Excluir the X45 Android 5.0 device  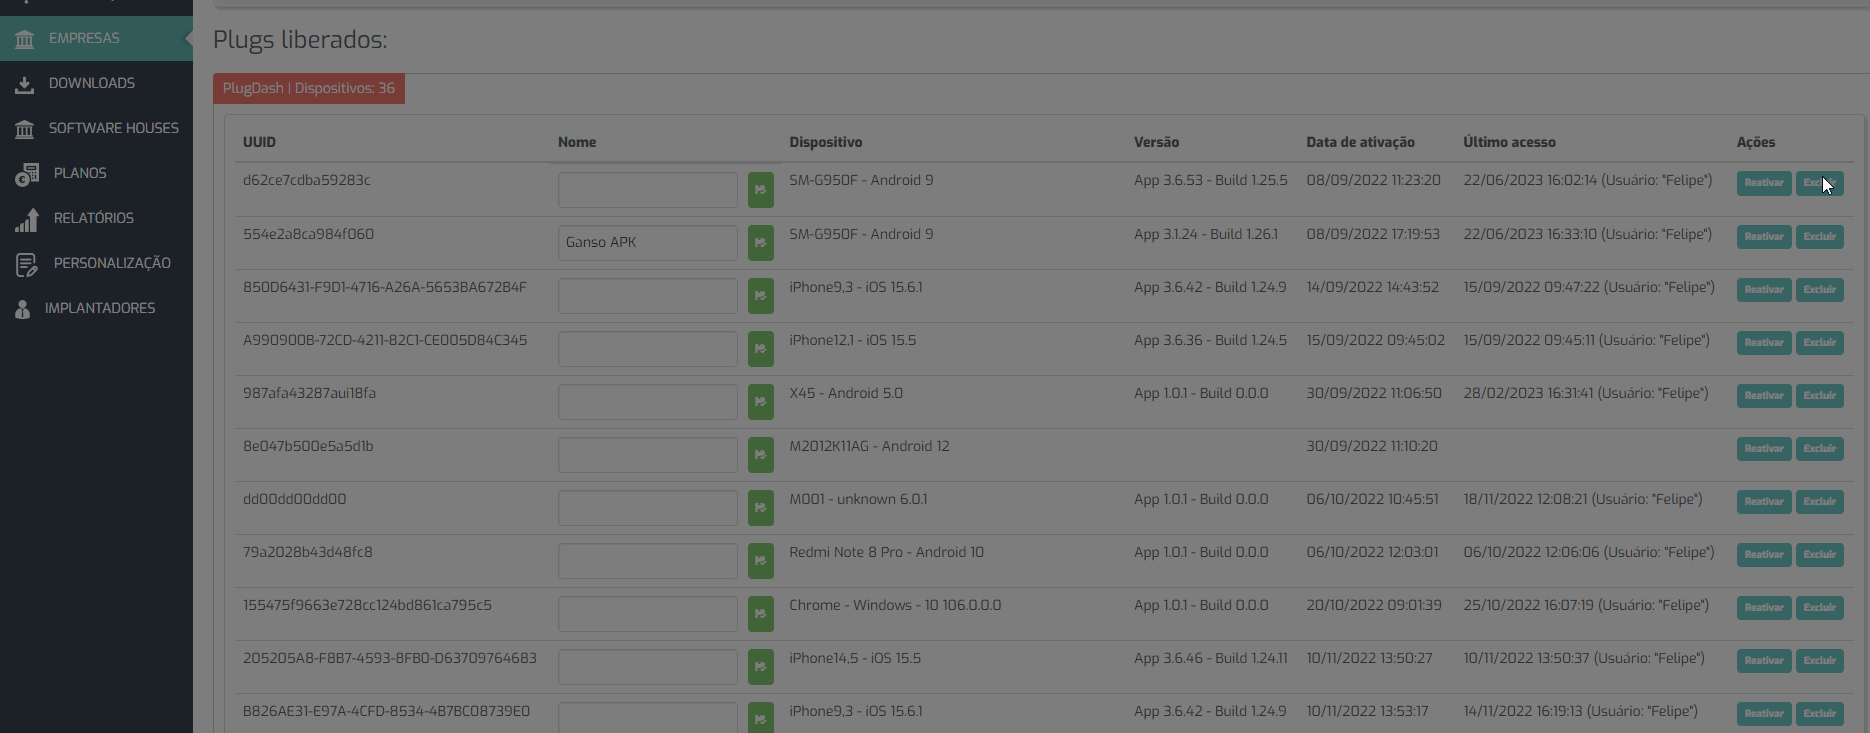pos(1820,396)
